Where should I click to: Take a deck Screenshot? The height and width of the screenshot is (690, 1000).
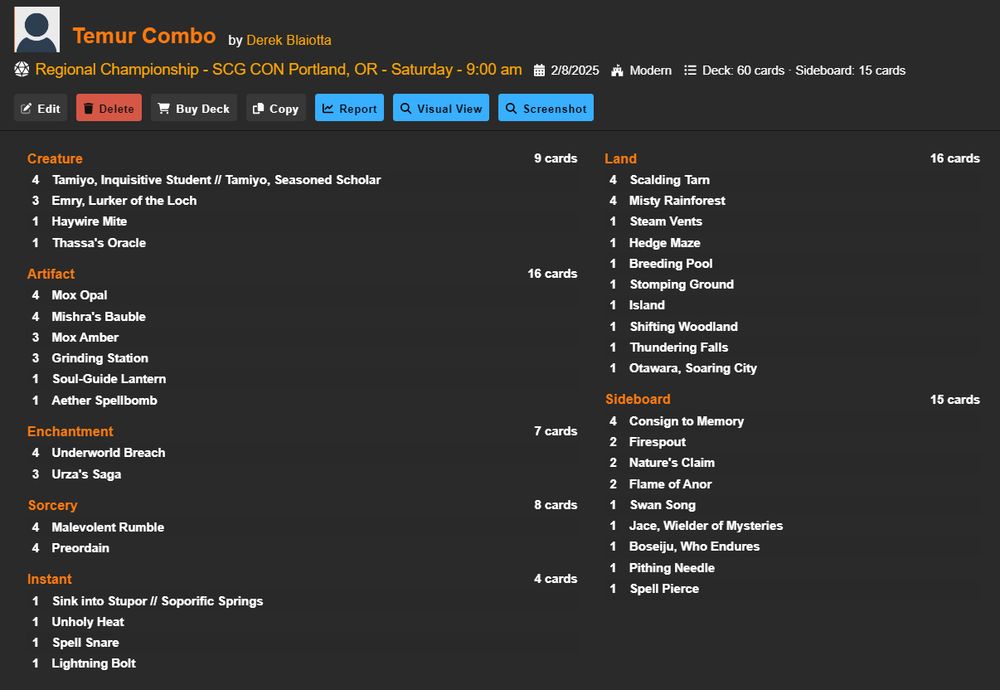click(546, 108)
